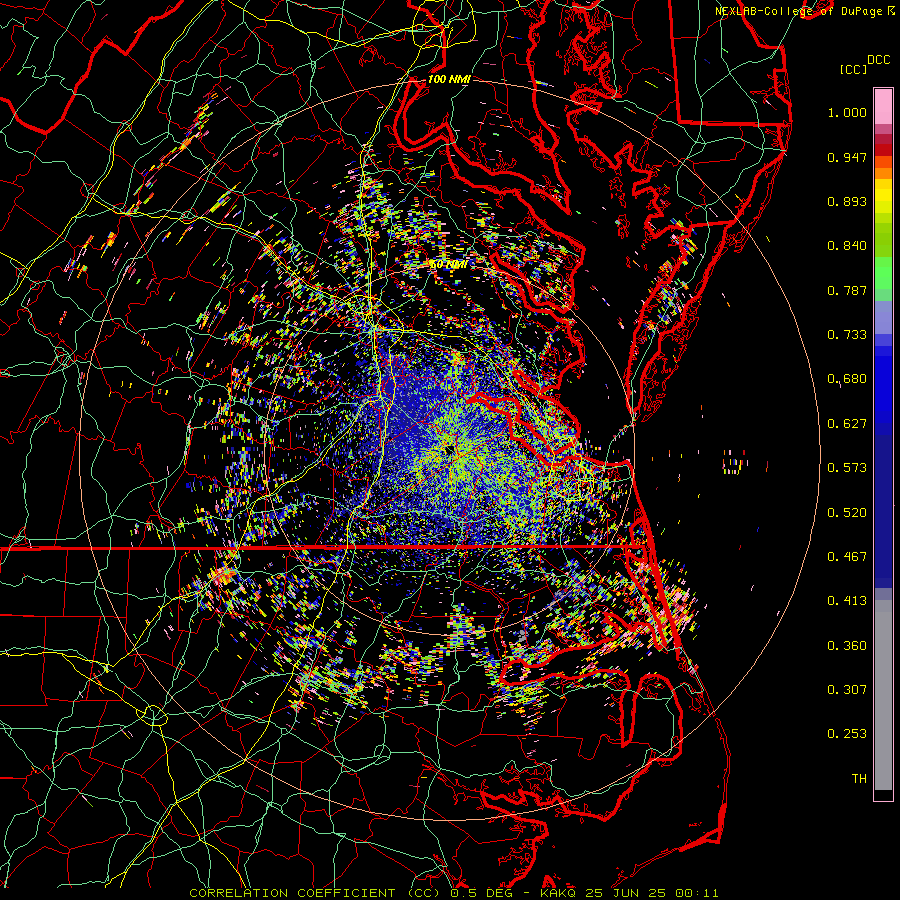900x900 pixels.
Task: Select the 0.680 scale value
Action: tap(847, 379)
